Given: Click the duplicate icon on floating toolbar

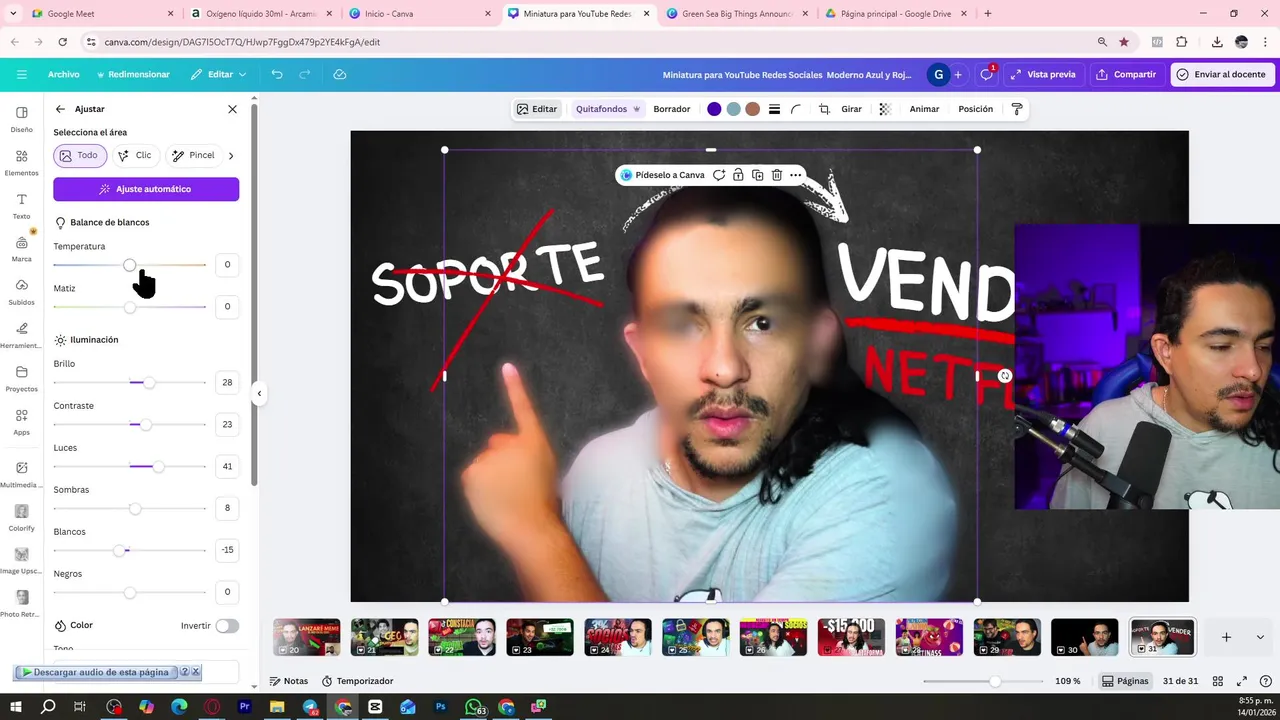Looking at the screenshot, I should (757, 175).
